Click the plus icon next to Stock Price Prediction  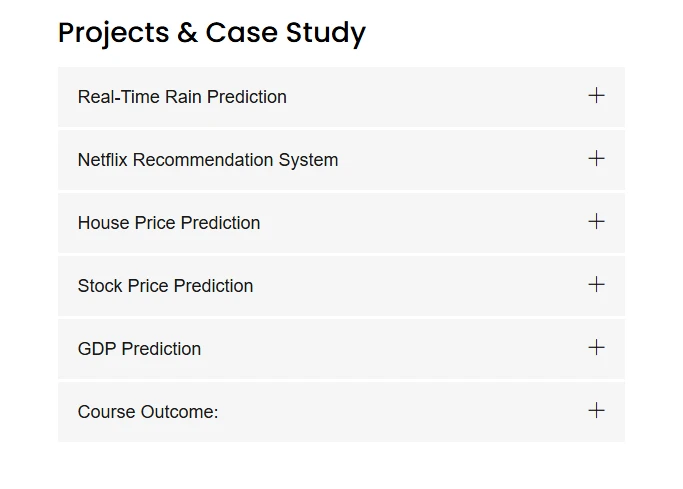pyautogui.click(x=596, y=285)
